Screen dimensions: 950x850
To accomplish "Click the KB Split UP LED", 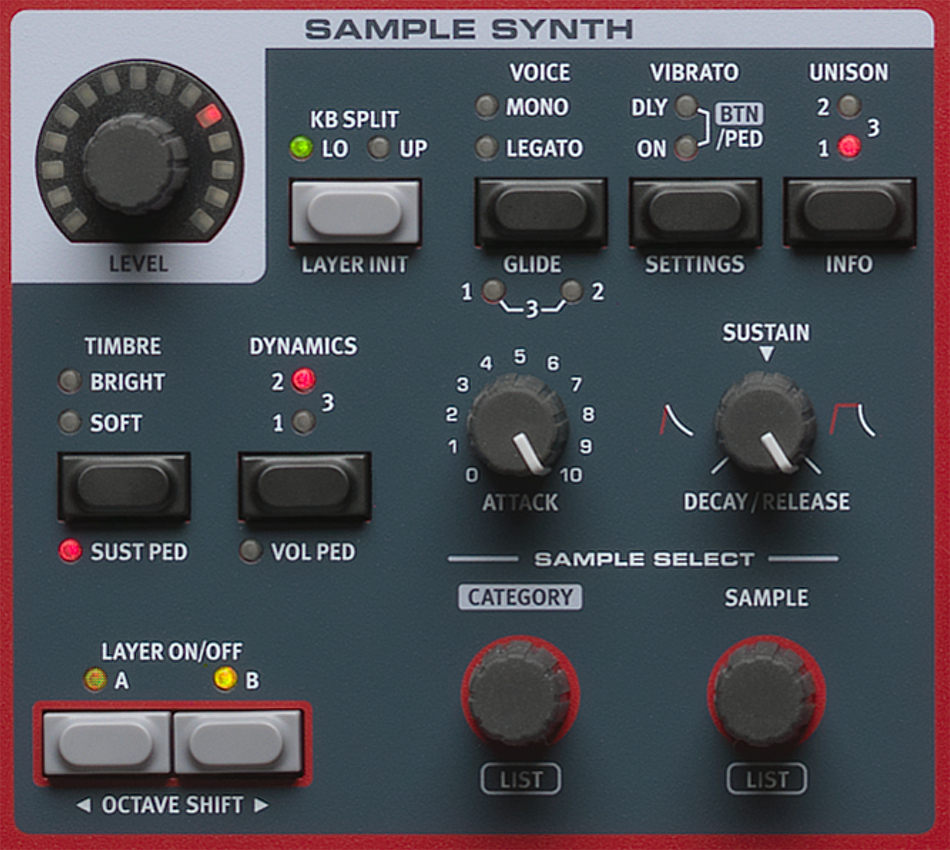I will pos(379,149).
